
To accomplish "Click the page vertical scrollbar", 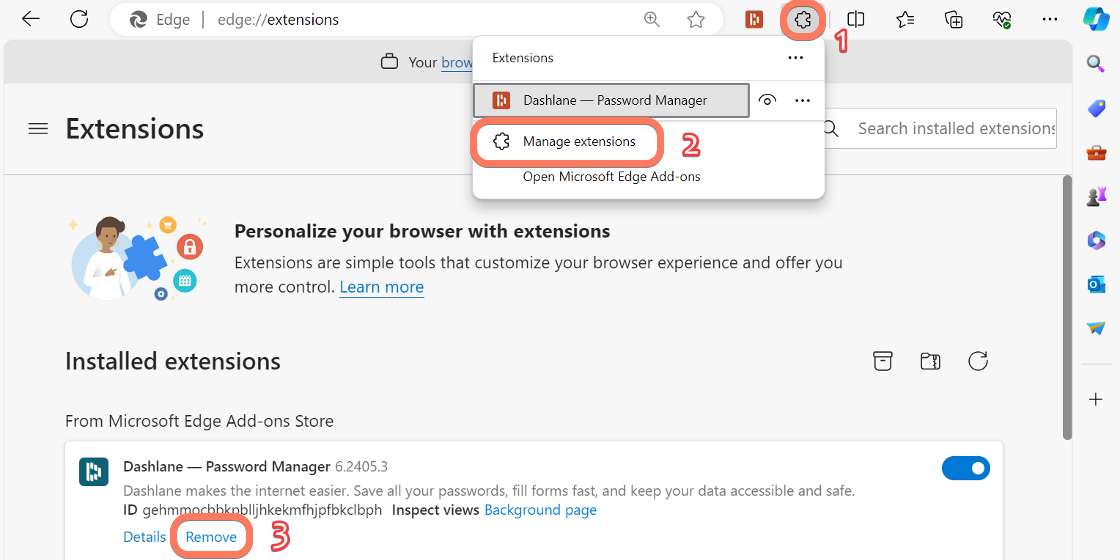I will tap(1067, 307).
